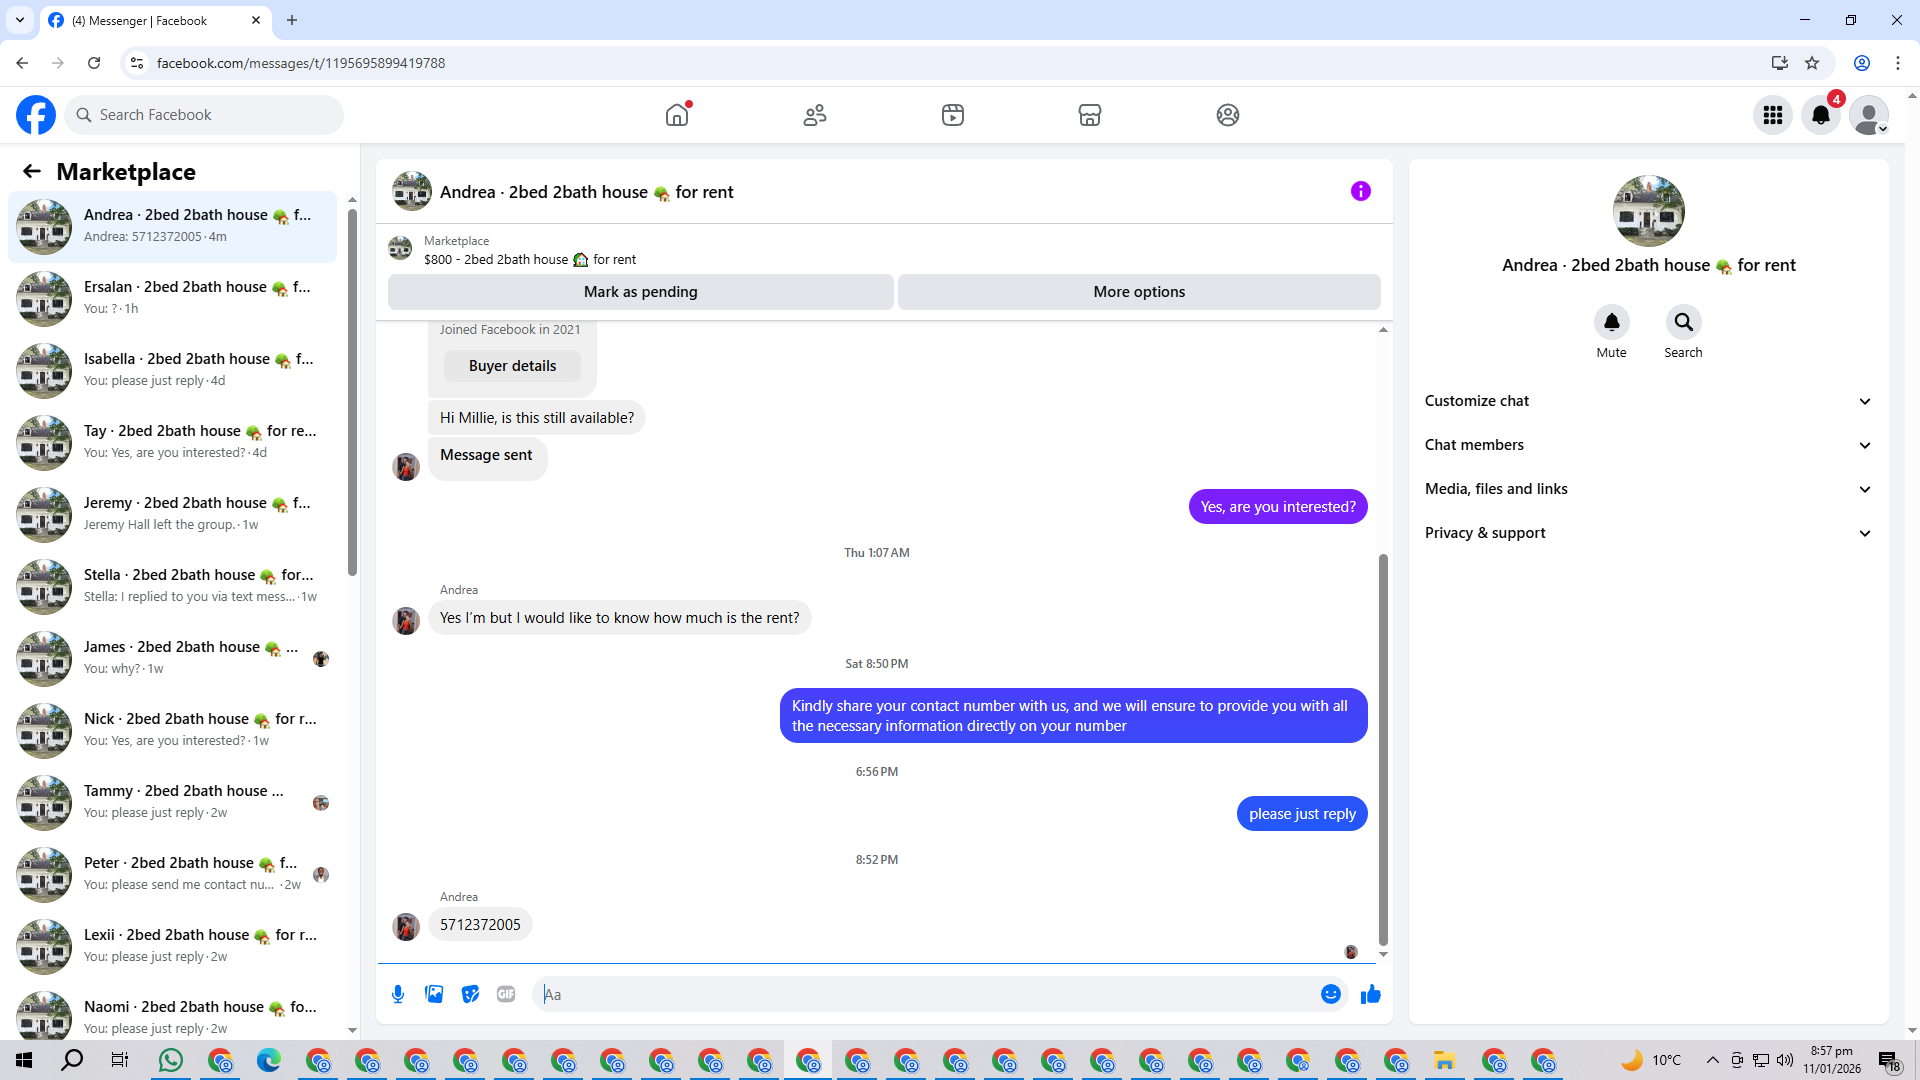
Task: Show hidden system tray icons
Action: [x=1713, y=1060]
